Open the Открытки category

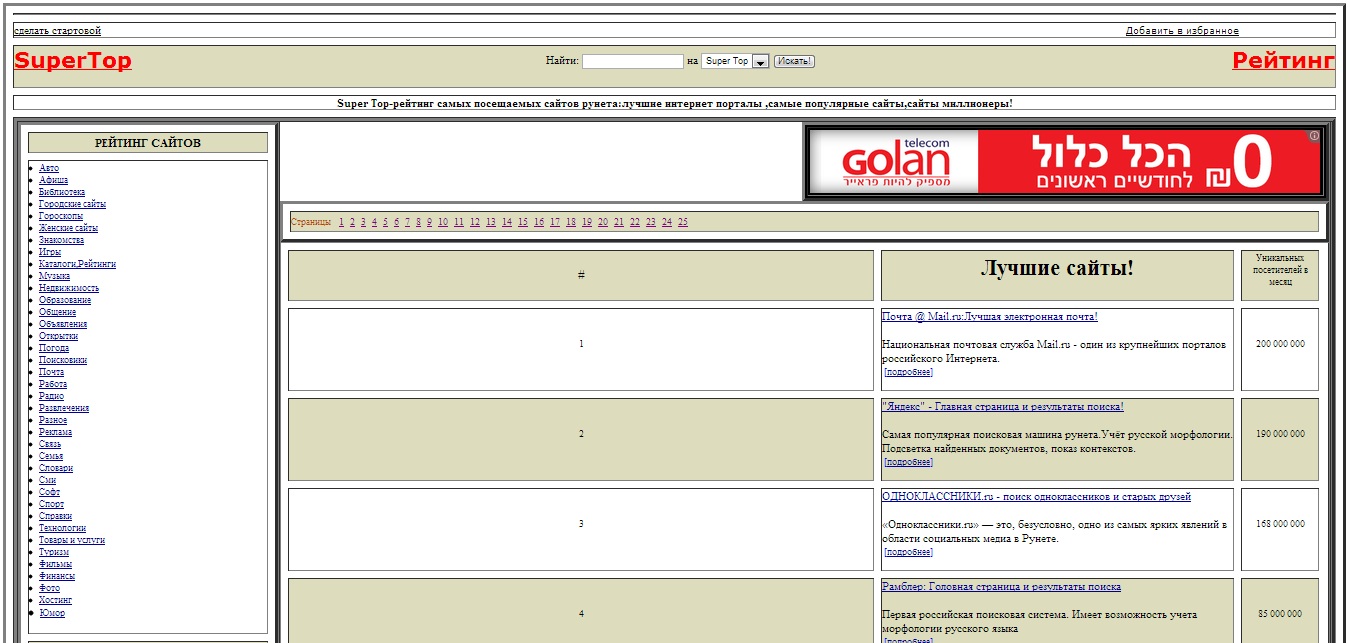pos(59,336)
